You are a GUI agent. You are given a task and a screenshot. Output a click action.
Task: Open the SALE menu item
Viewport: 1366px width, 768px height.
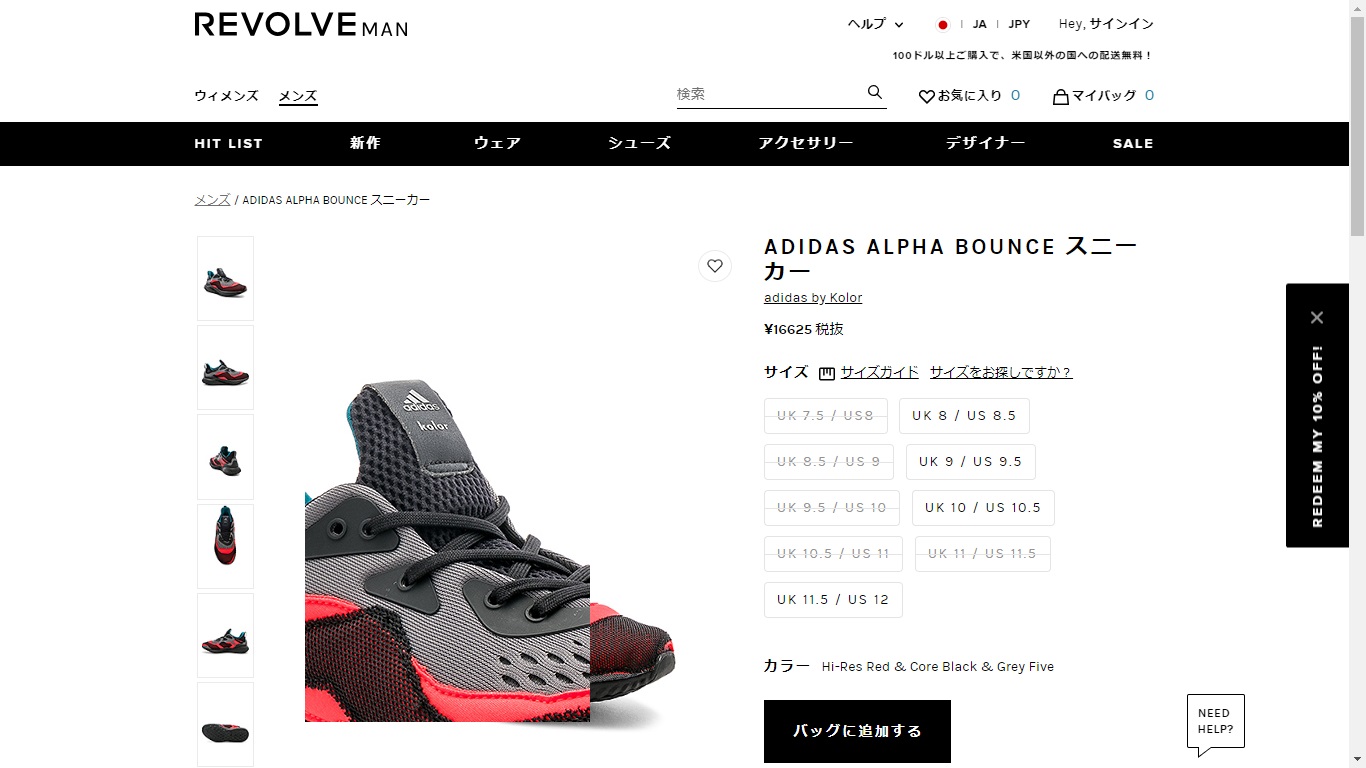click(1133, 144)
